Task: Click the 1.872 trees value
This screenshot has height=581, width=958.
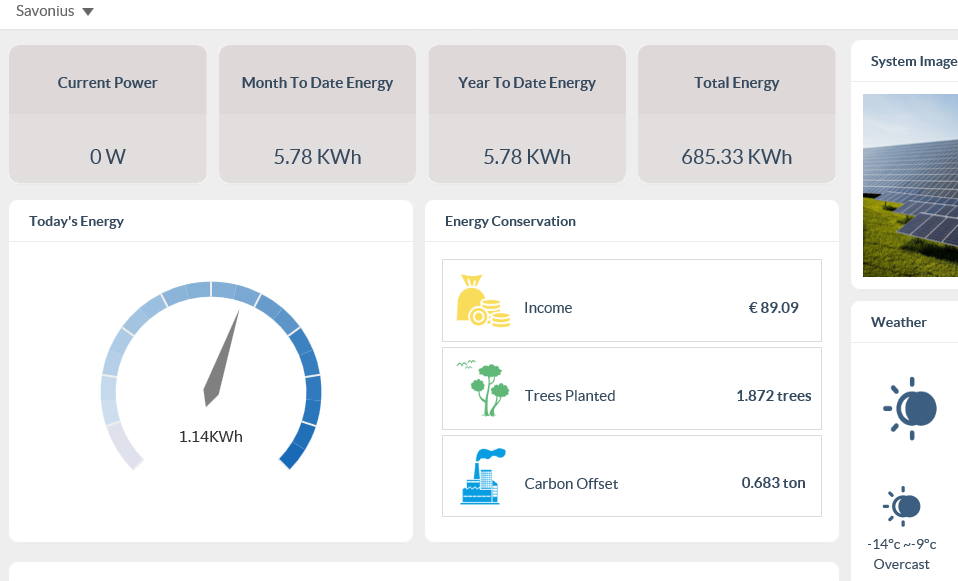Action: click(x=773, y=396)
